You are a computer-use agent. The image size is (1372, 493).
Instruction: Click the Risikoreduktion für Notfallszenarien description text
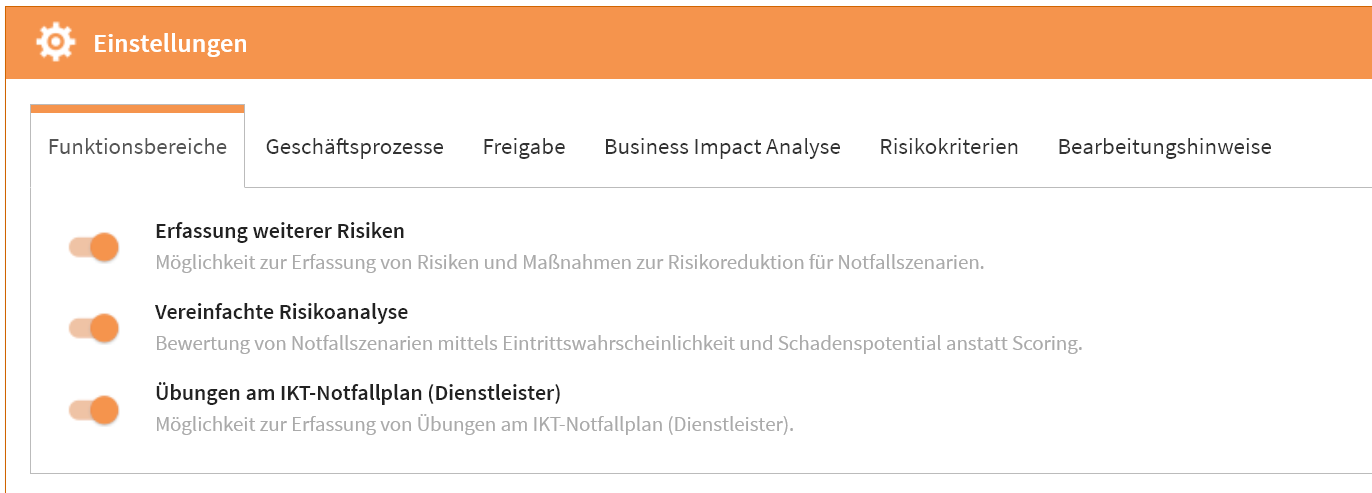click(x=570, y=263)
